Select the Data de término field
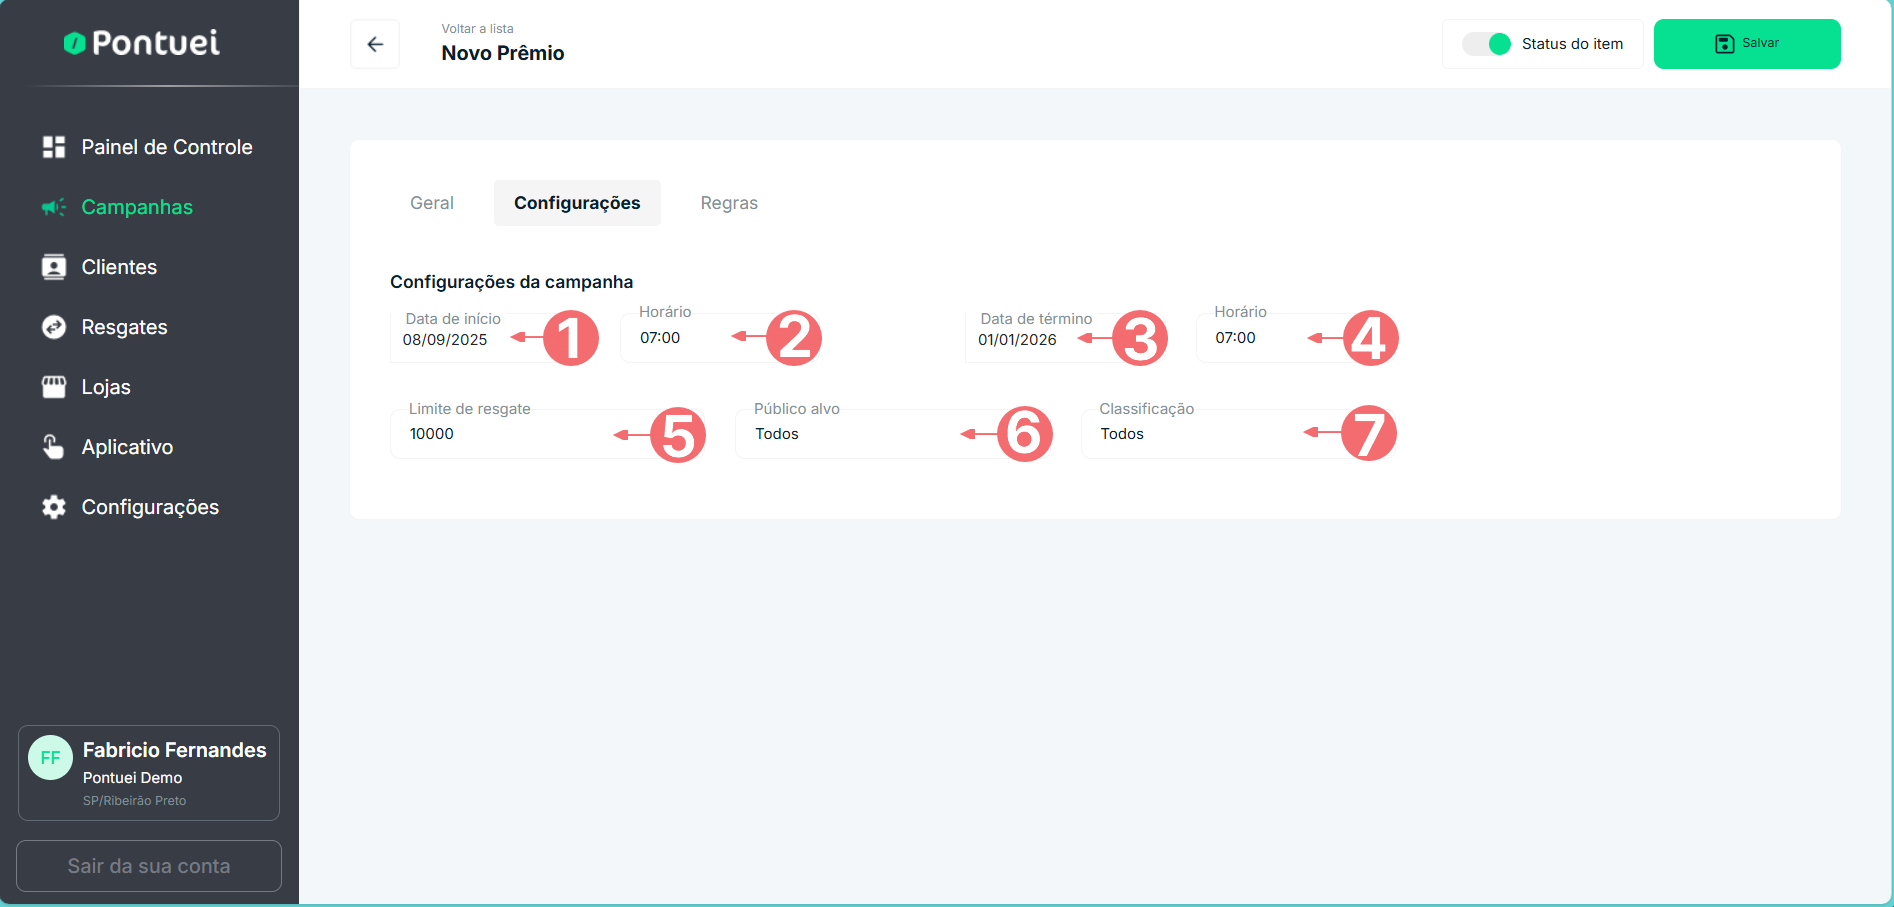Viewport: 1894px width, 907px height. 1020,340
